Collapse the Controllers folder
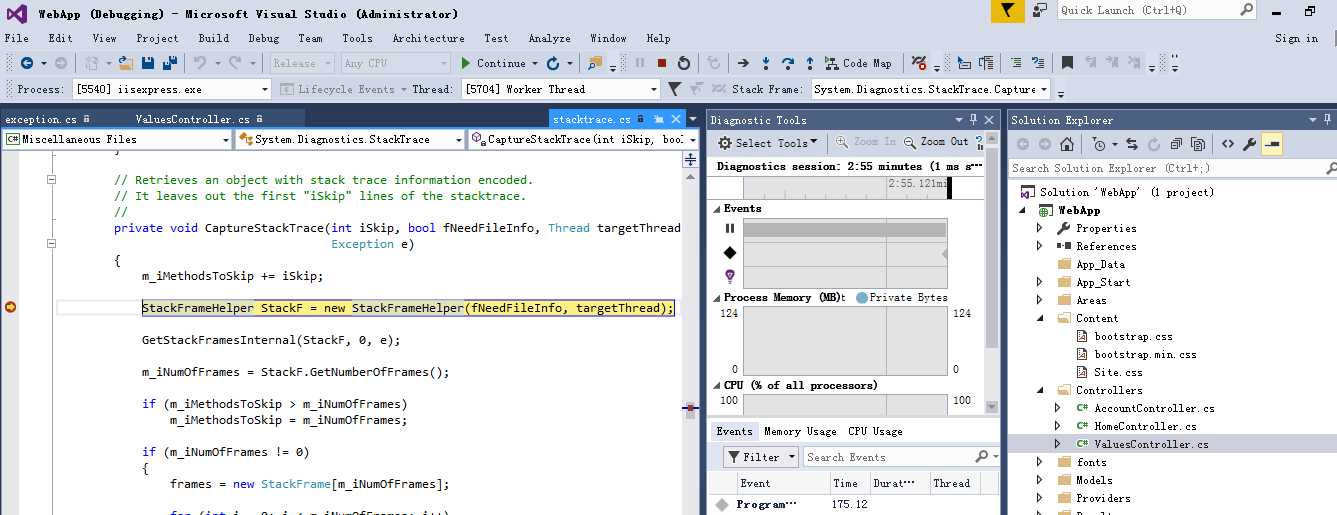This screenshot has height=515, width=1337. pyautogui.click(x=1040, y=390)
